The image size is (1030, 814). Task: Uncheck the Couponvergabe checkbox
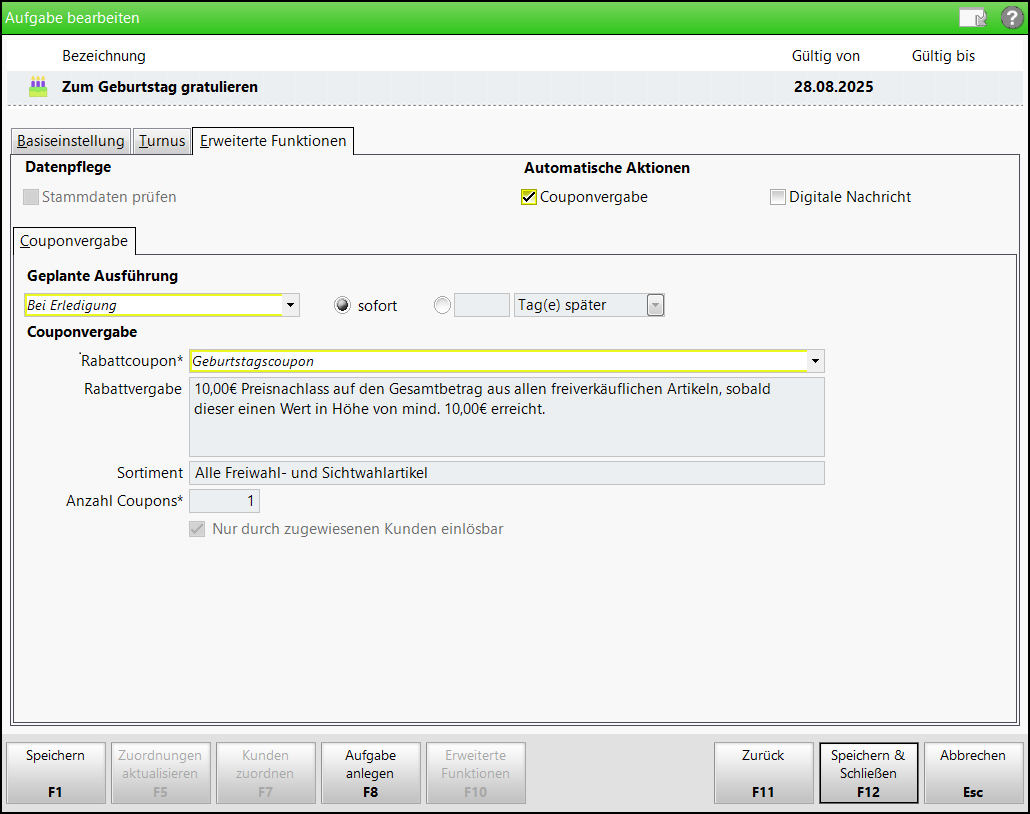point(529,197)
